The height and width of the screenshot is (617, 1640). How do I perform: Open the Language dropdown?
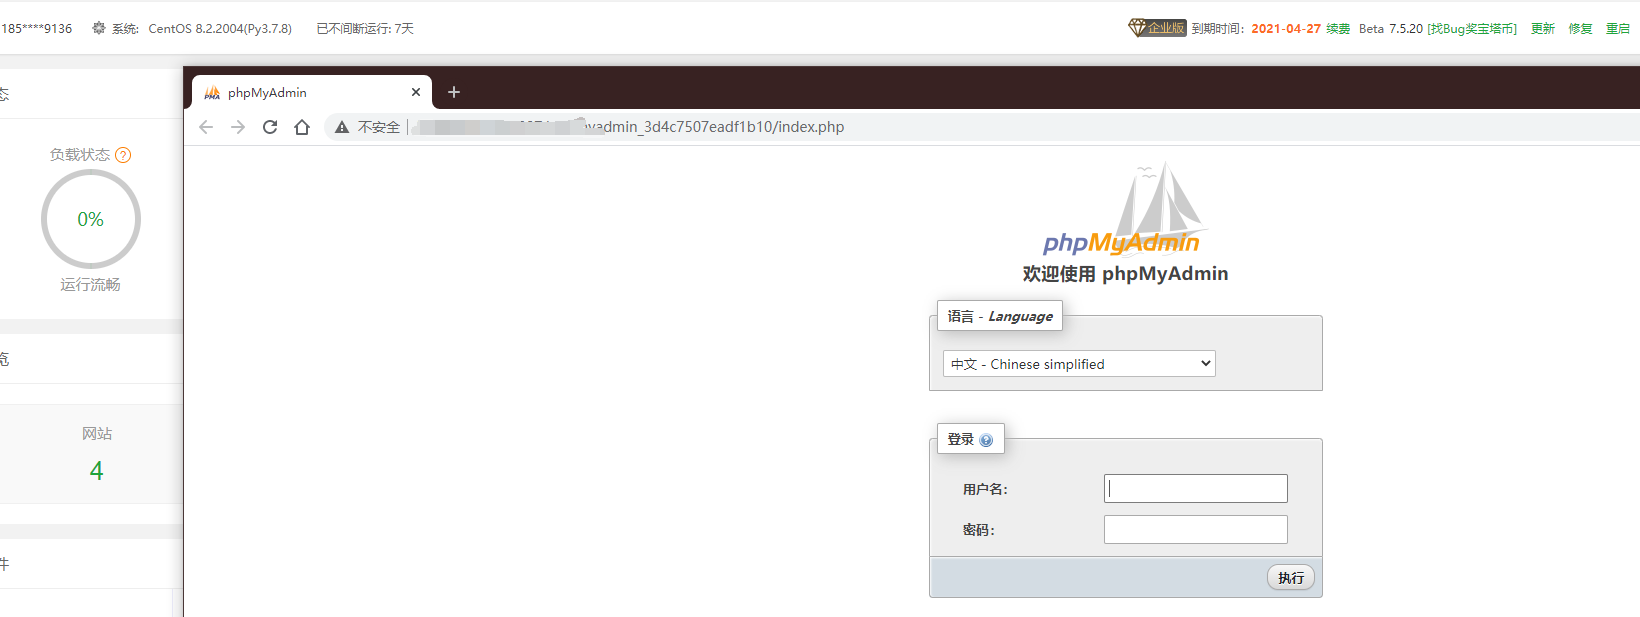[x=1079, y=364]
